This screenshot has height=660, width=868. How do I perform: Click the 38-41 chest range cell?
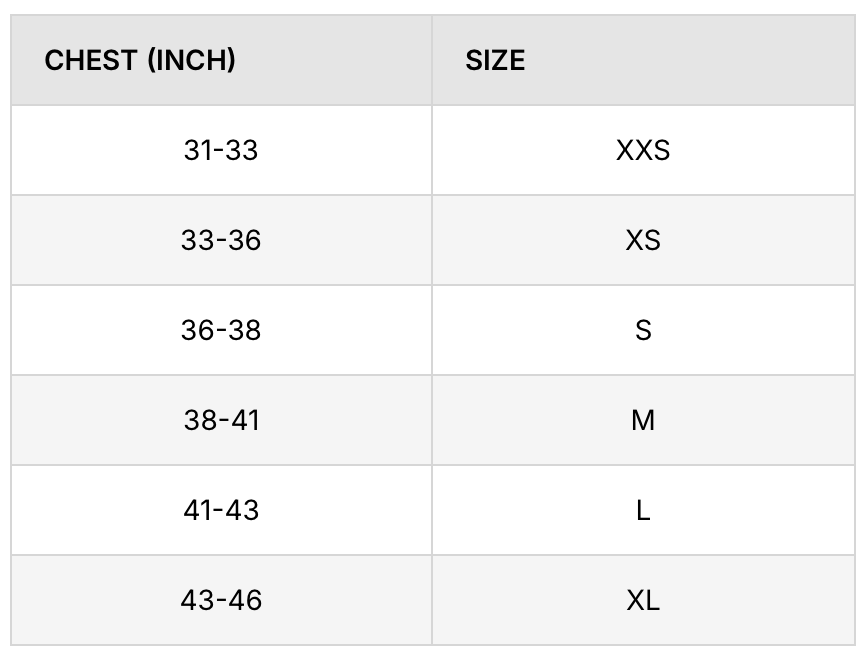pyautogui.click(x=221, y=420)
